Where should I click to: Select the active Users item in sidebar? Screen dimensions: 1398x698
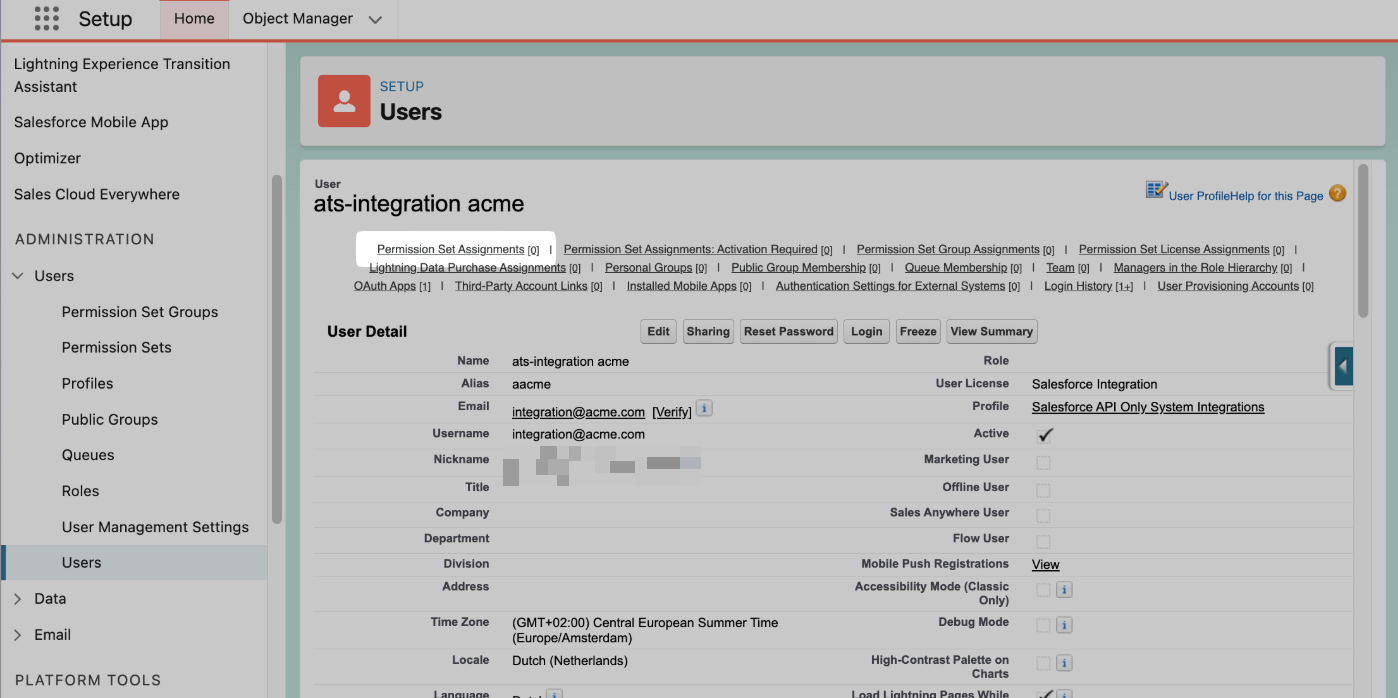pyautogui.click(x=134, y=563)
